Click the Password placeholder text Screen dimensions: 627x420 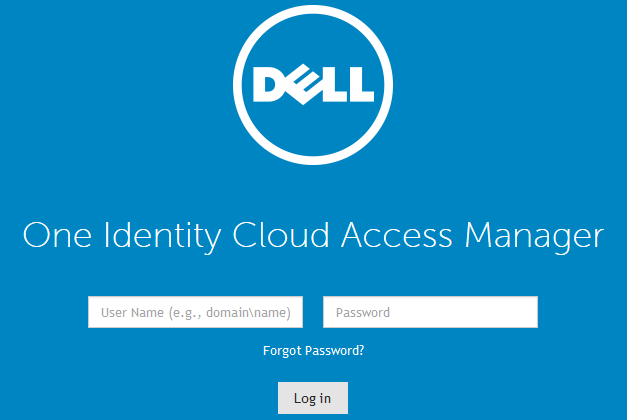tap(363, 313)
